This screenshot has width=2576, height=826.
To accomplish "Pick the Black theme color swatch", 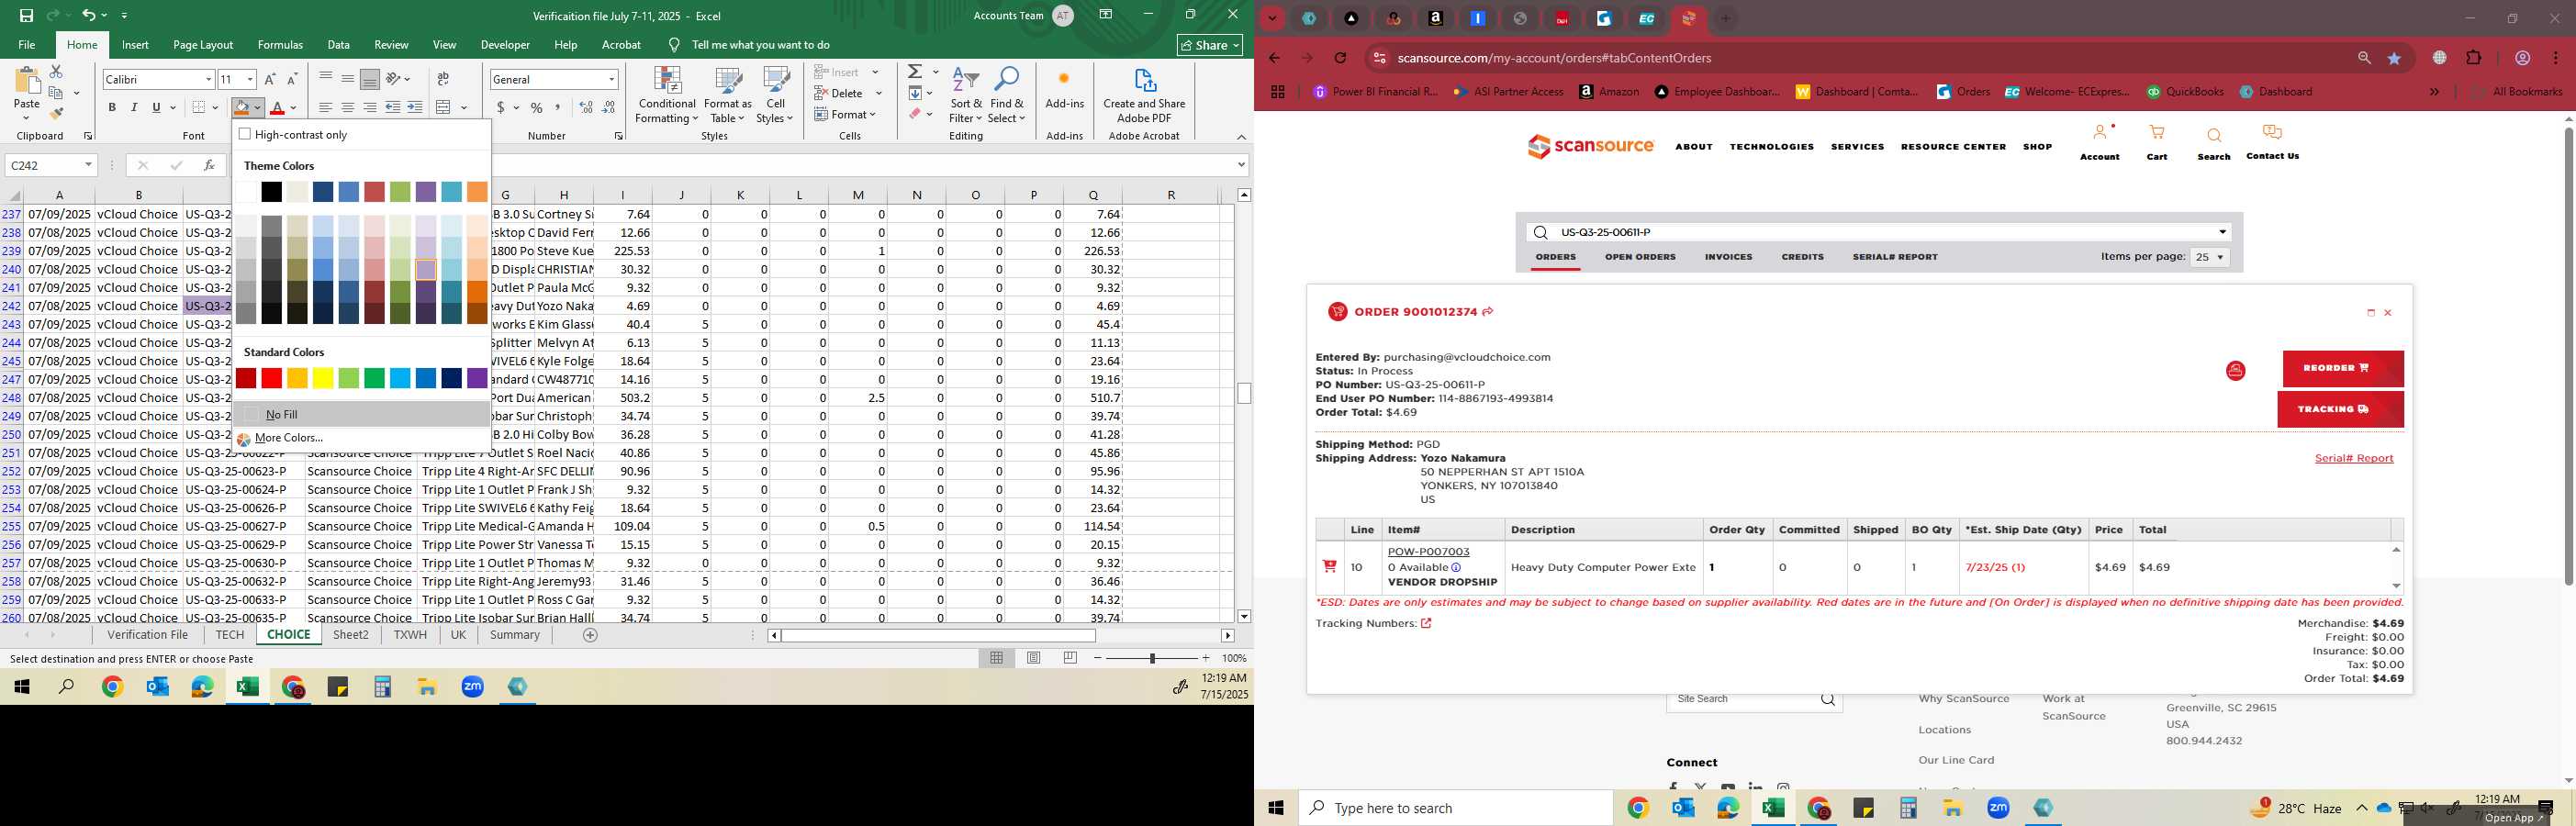I will pos(271,191).
